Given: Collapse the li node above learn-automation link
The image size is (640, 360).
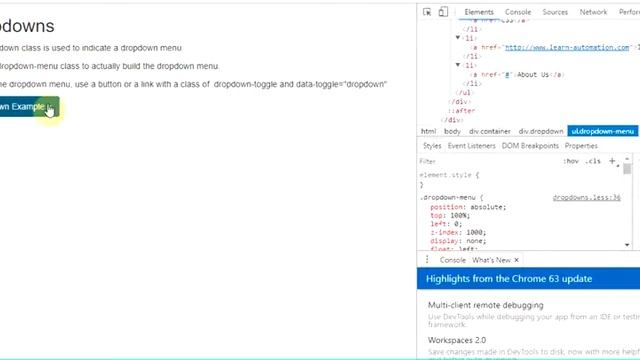Looking at the screenshot, I should [458, 38].
